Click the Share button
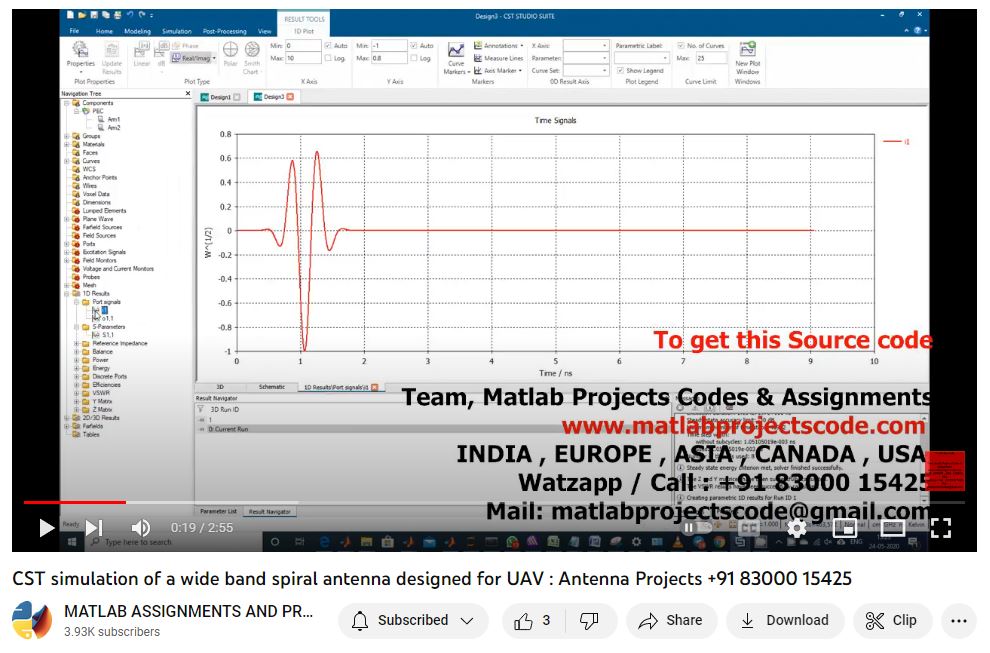This screenshot has height=653, width=990. [x=671, y=620]
